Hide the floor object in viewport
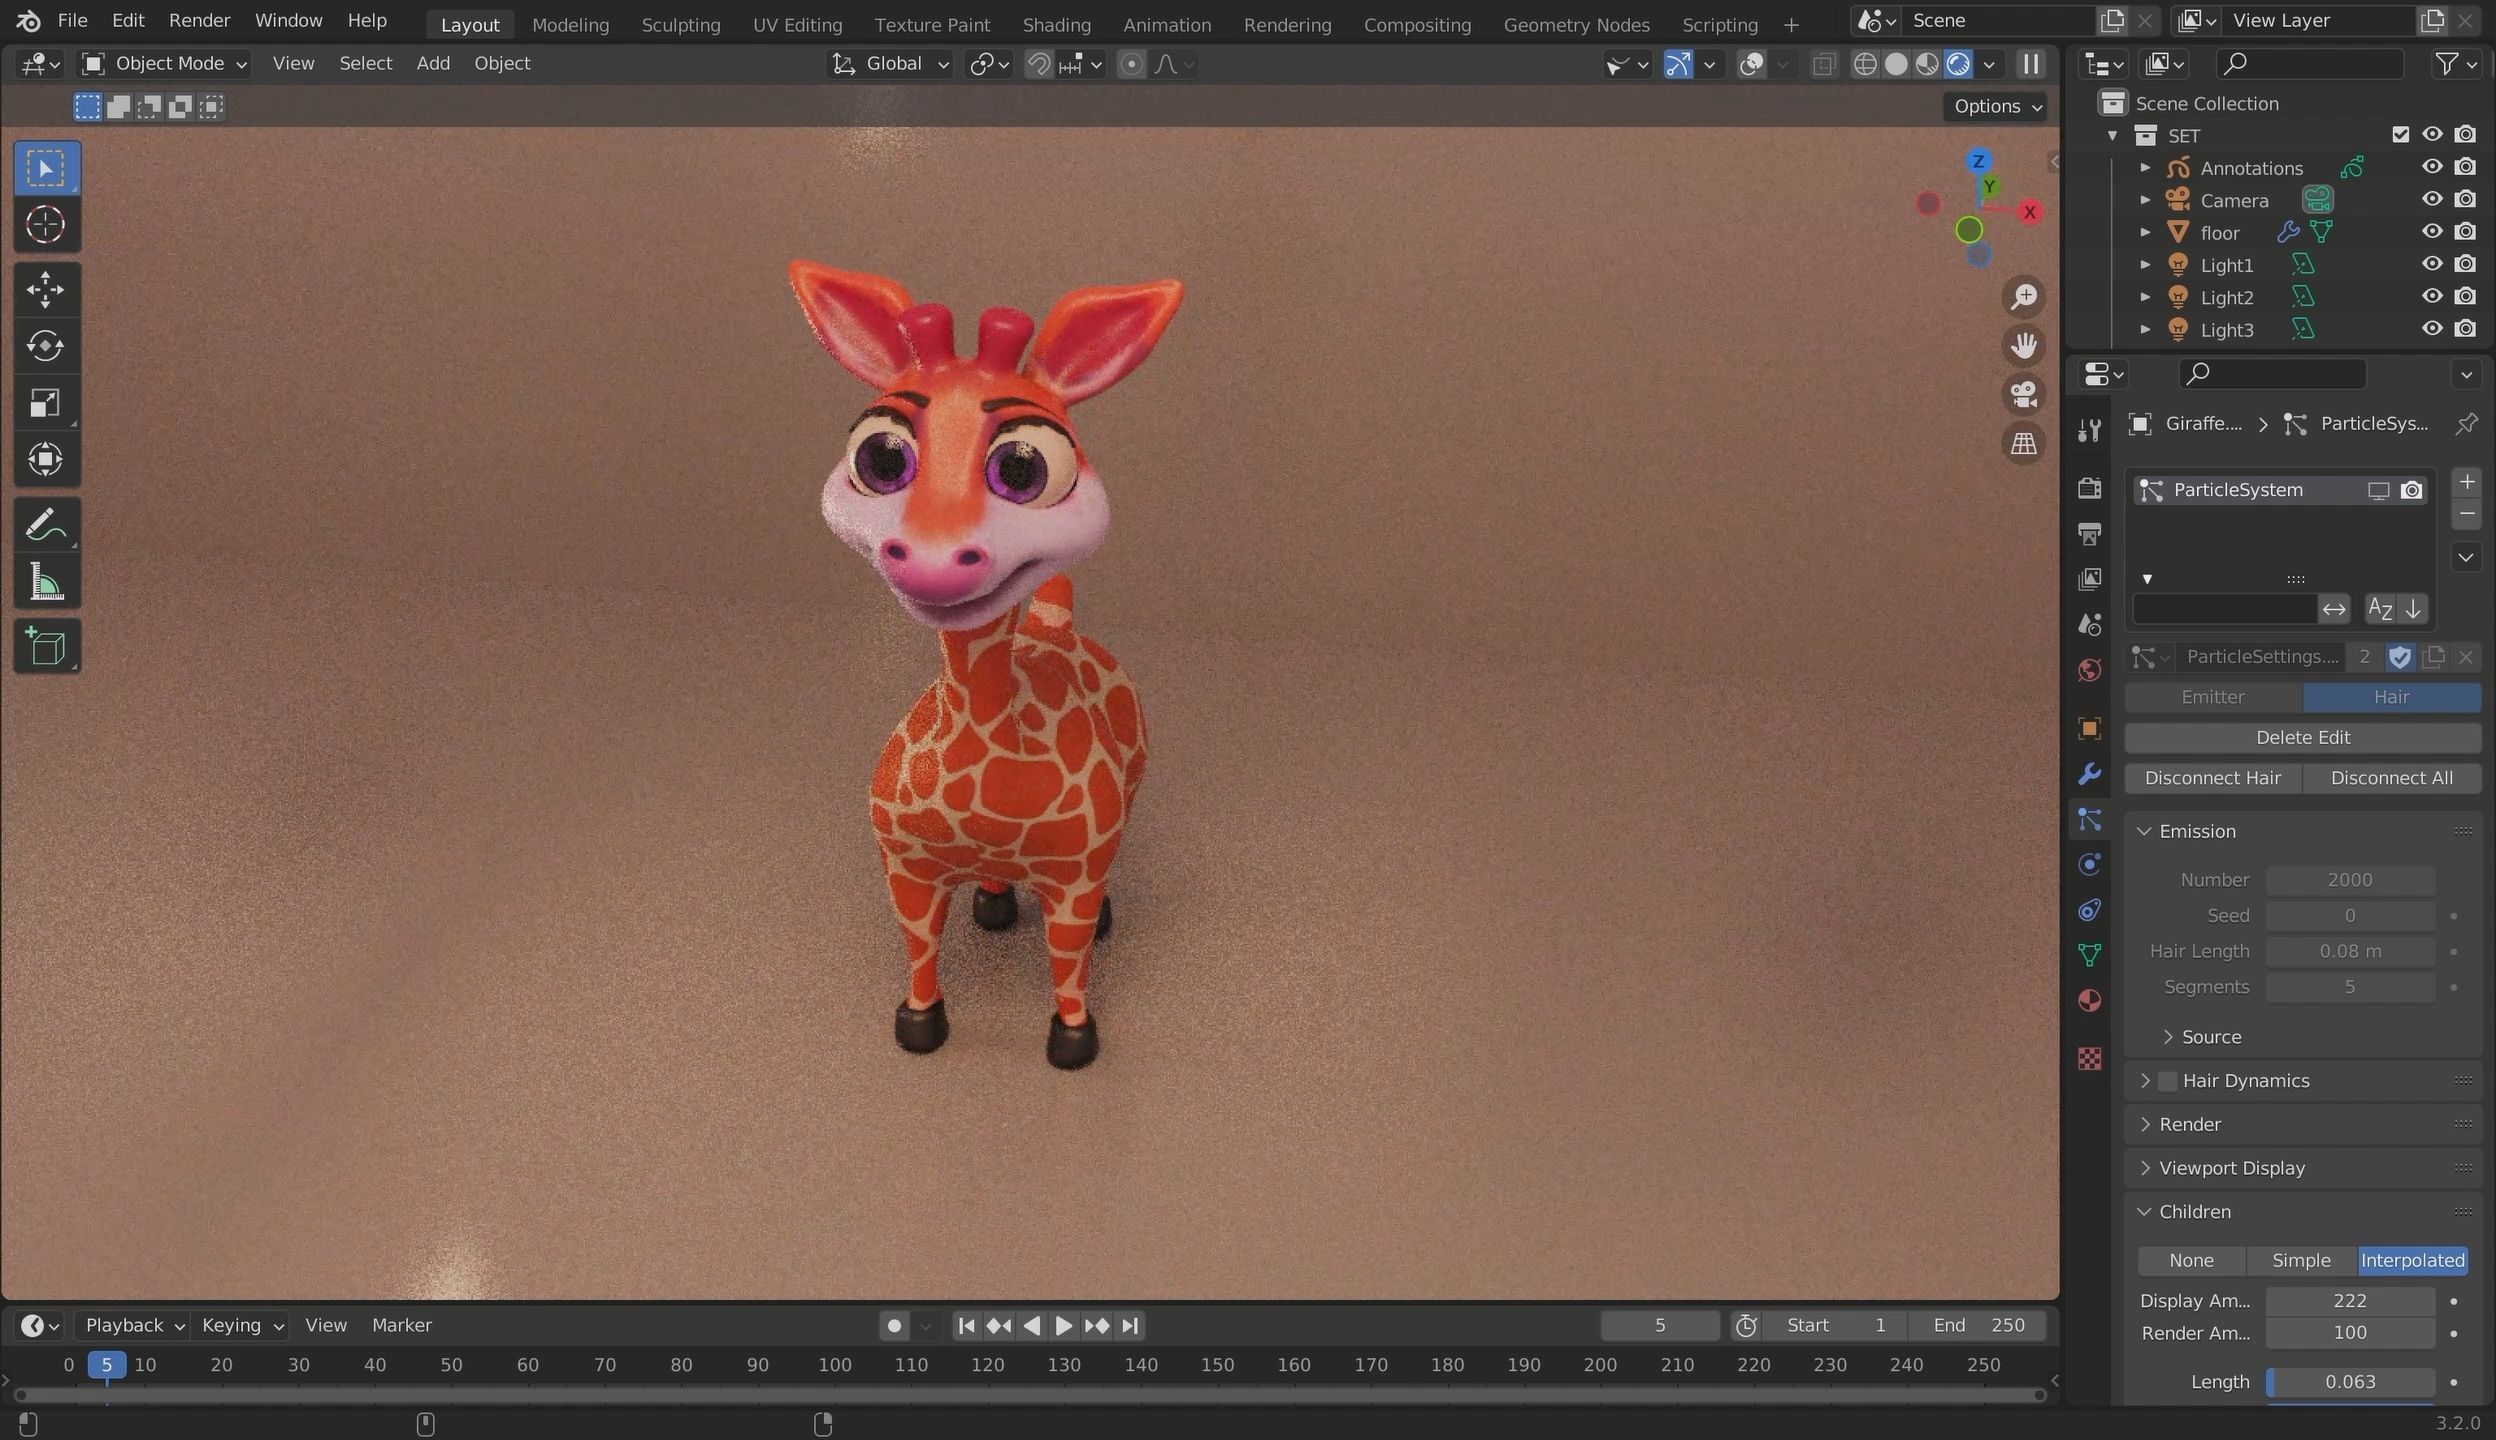This screenshot has height=1440, width=2496. click(x=2432, y=231)
